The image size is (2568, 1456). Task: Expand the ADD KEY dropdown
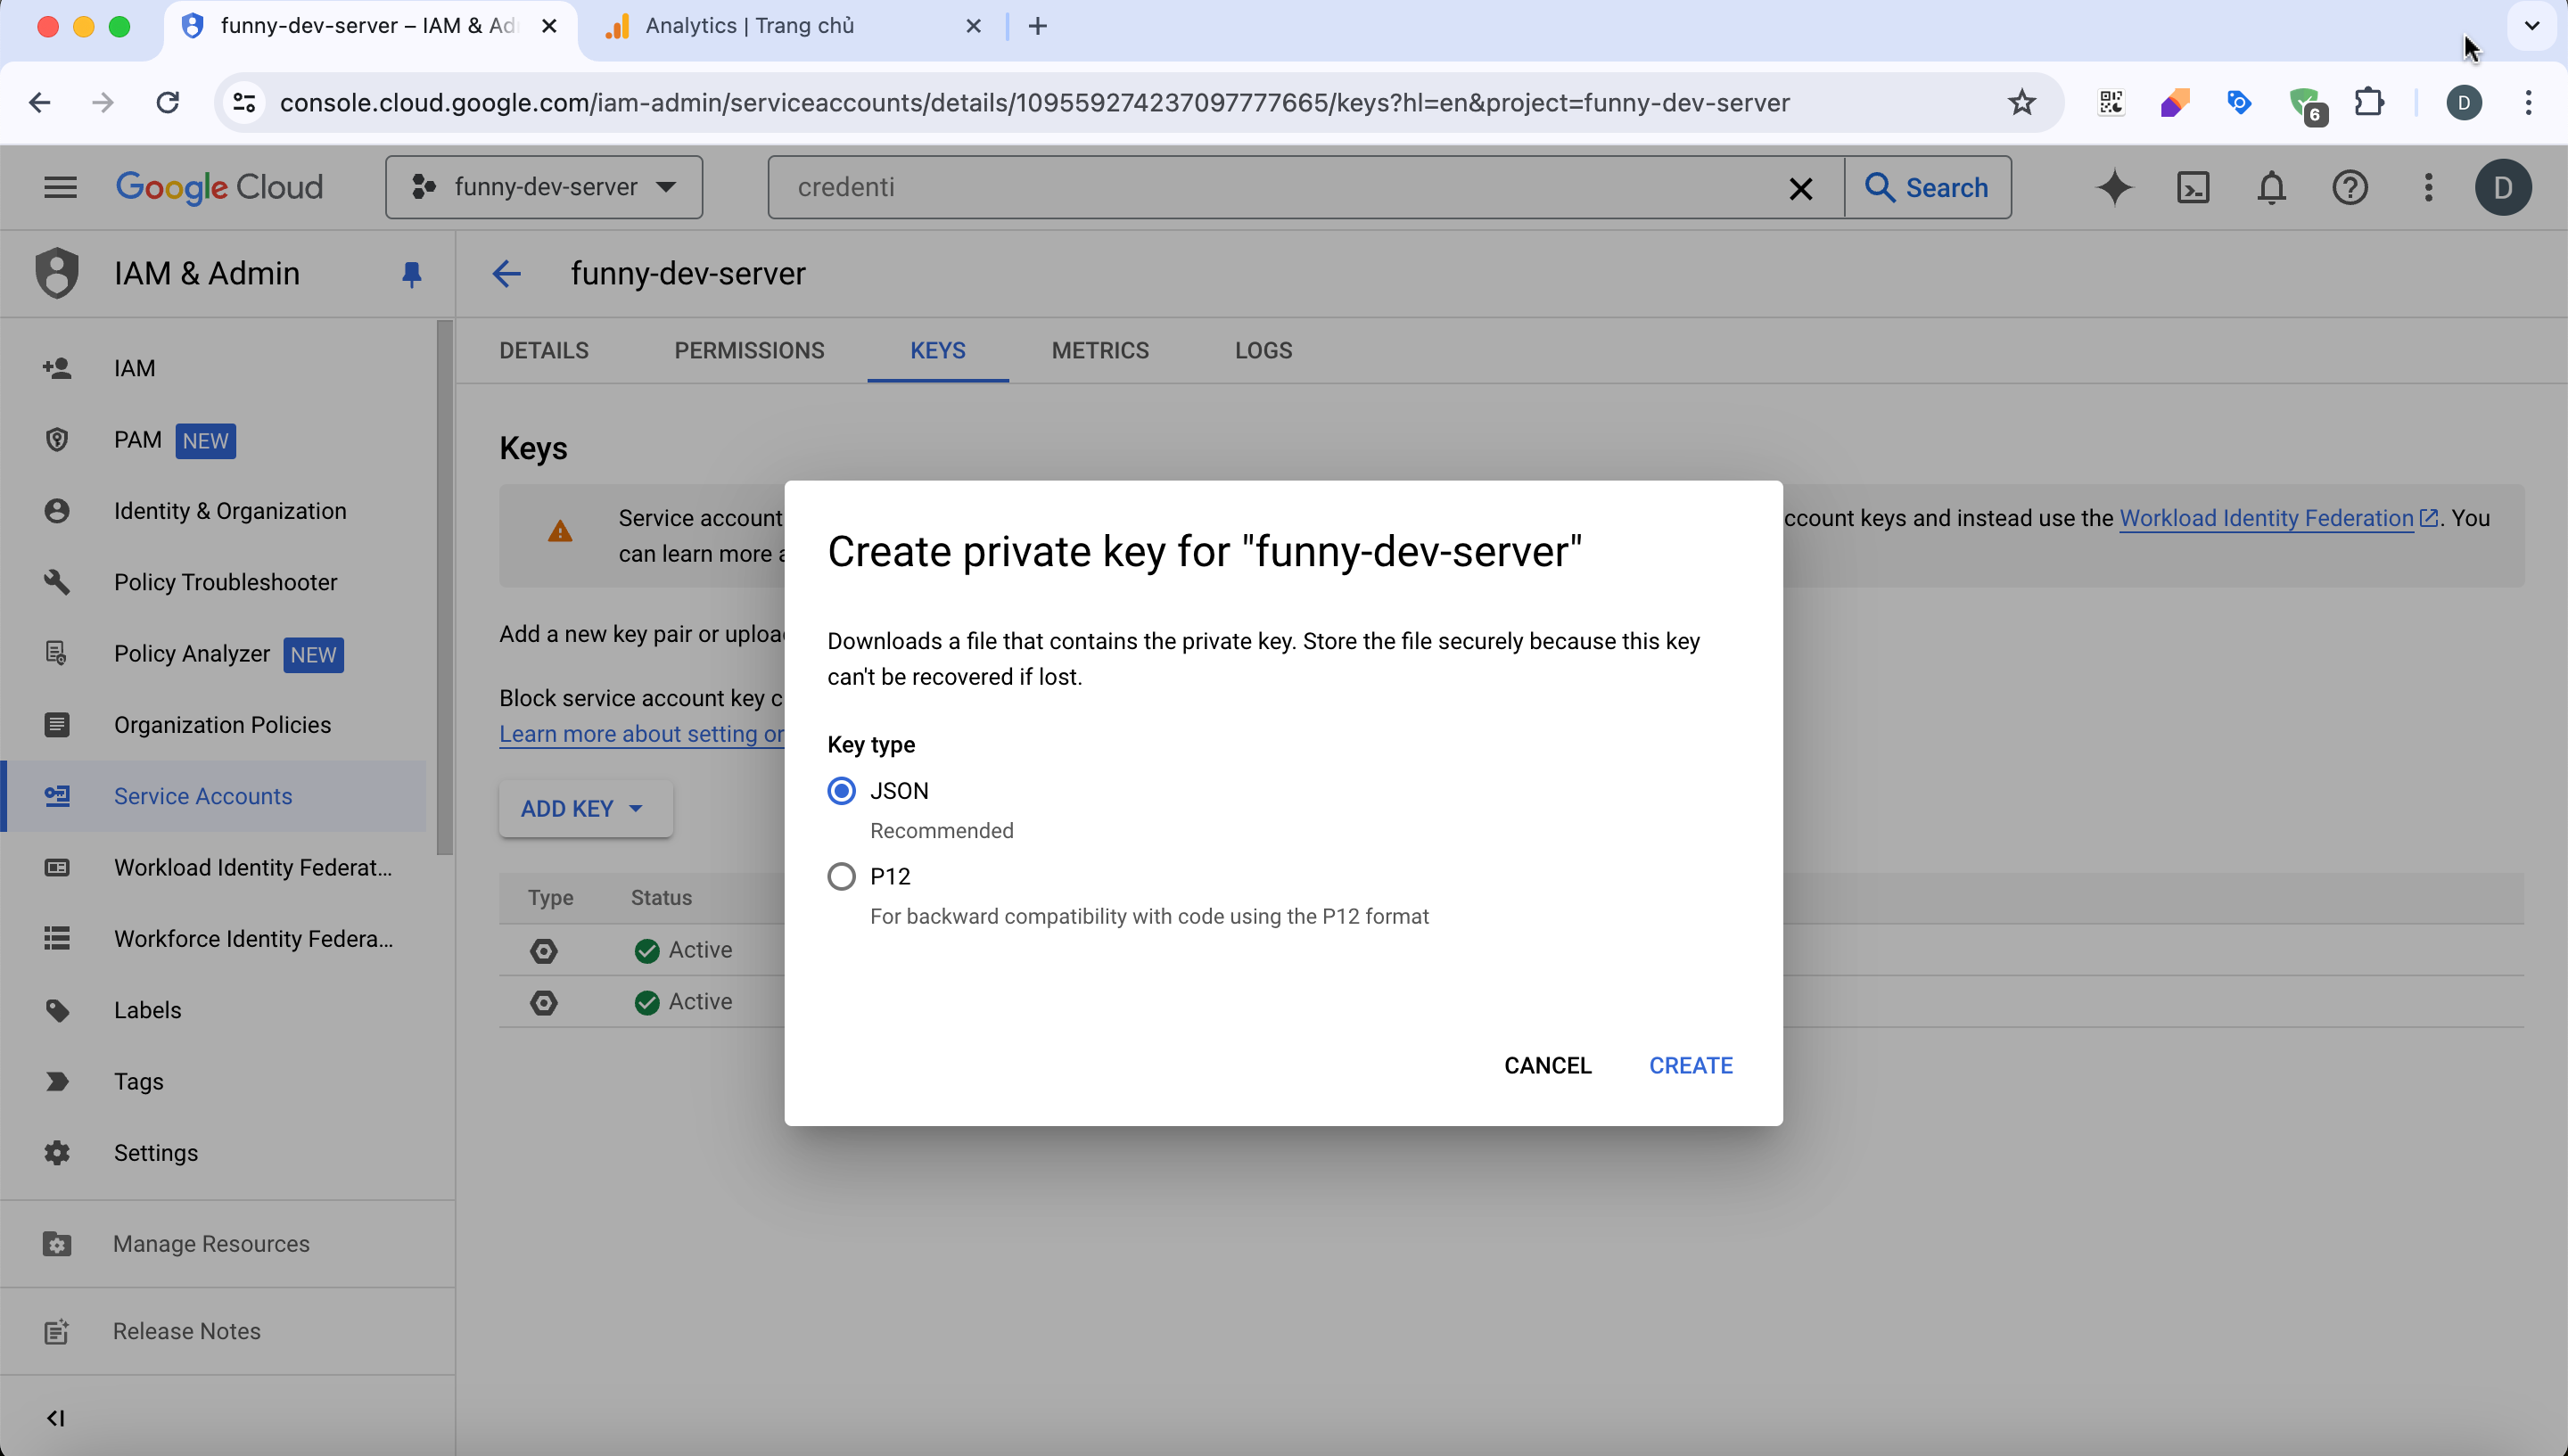click(585, 808)
